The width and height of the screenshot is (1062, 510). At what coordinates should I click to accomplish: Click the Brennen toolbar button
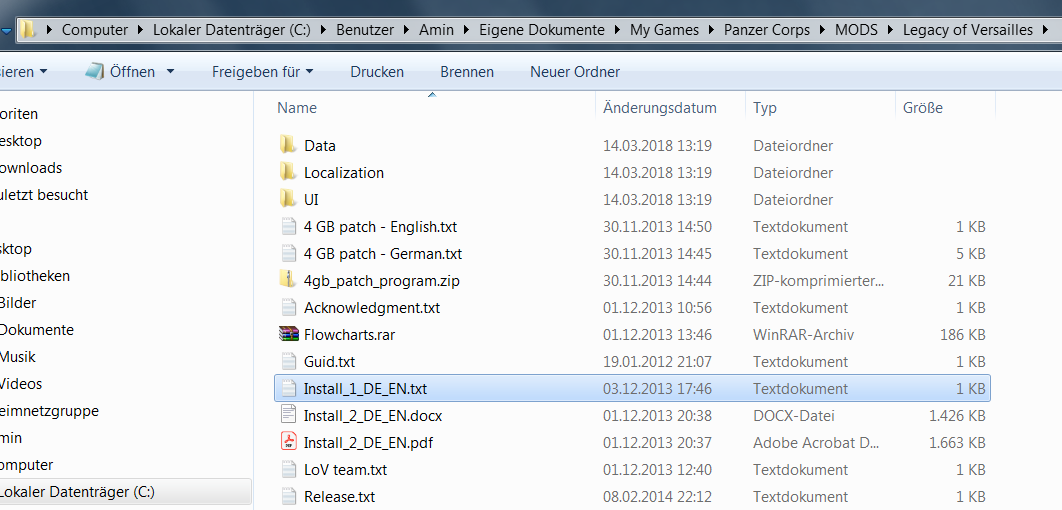click(x=467, y=72)
